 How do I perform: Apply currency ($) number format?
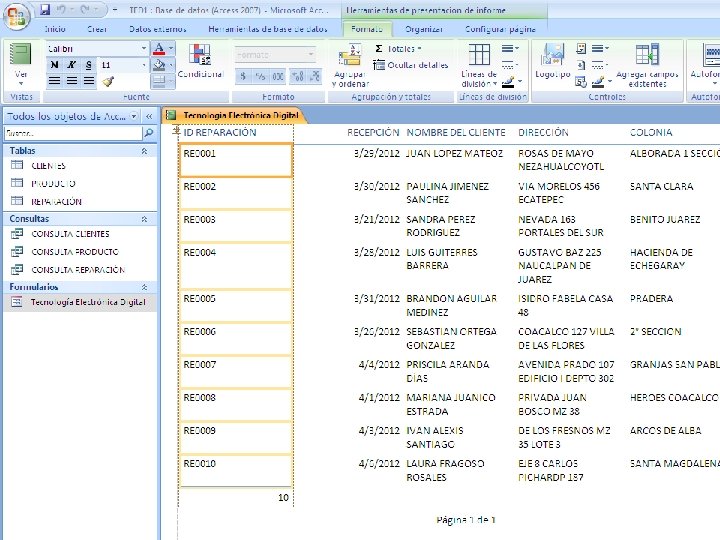click(x=242, y=77)
